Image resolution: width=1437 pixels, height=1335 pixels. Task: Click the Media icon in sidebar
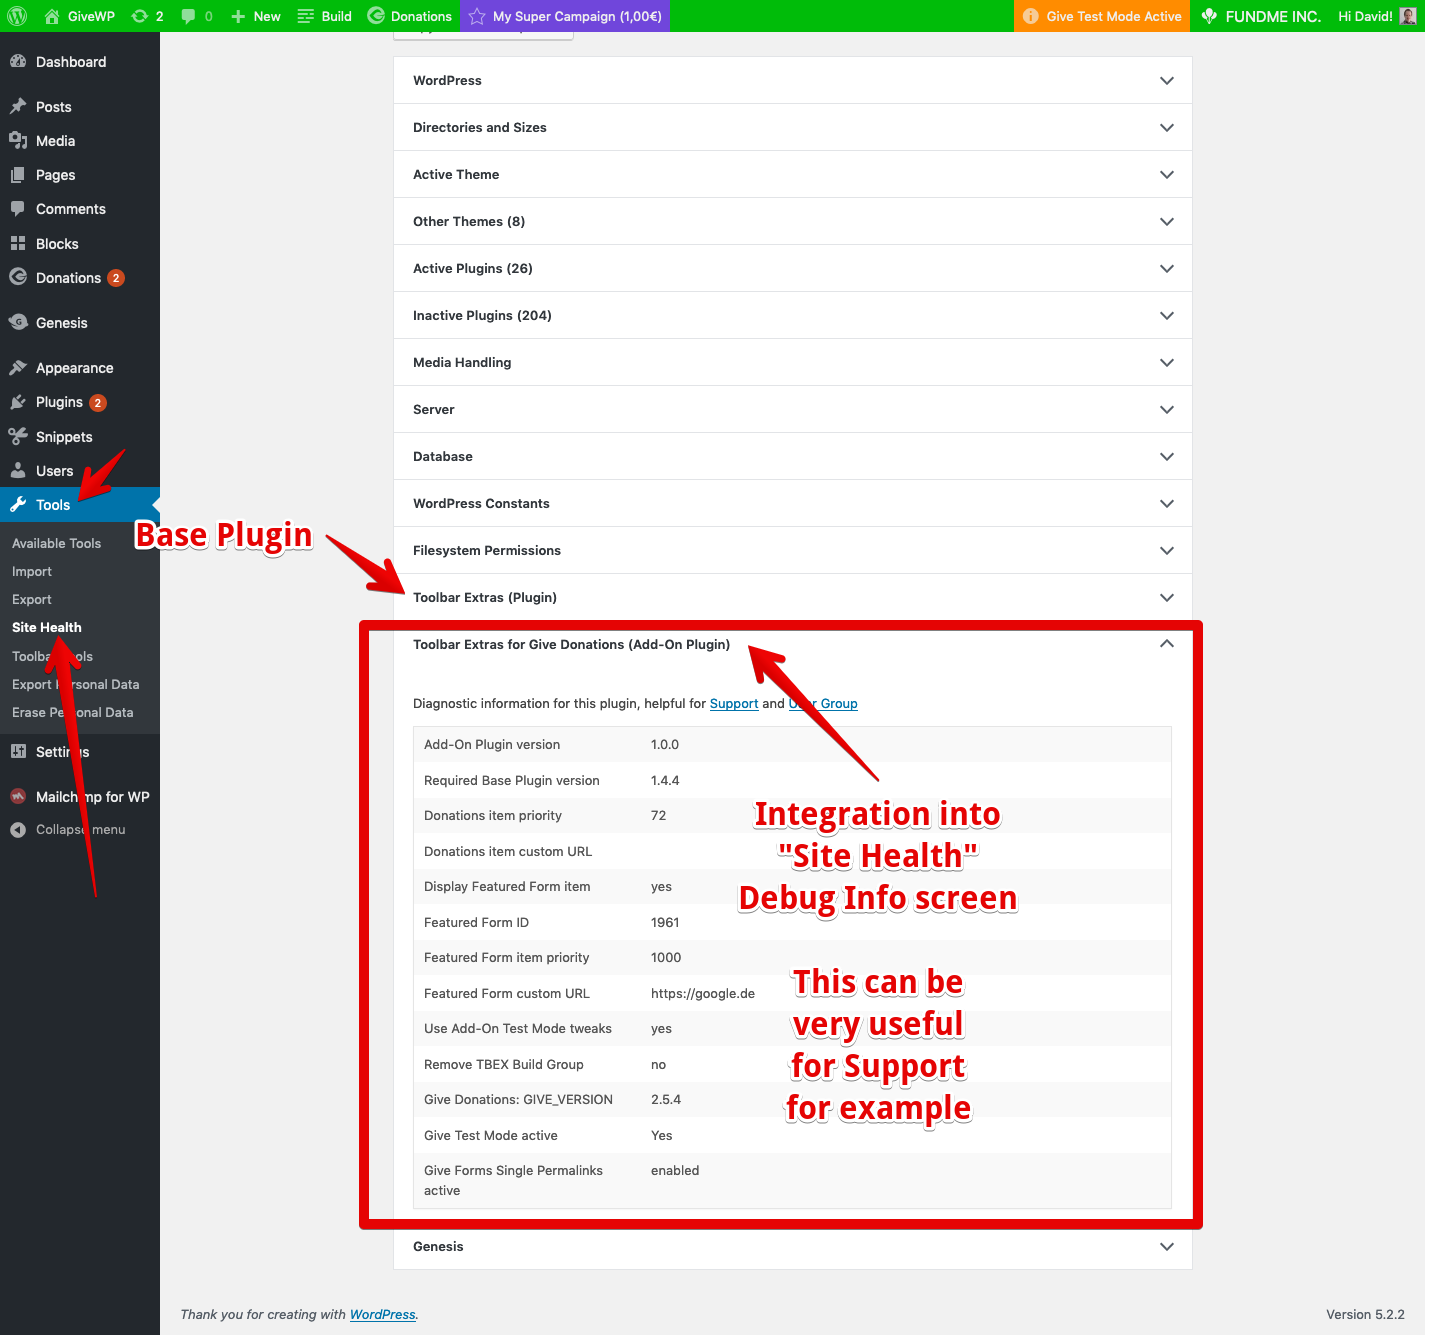[x=18, y=140]
